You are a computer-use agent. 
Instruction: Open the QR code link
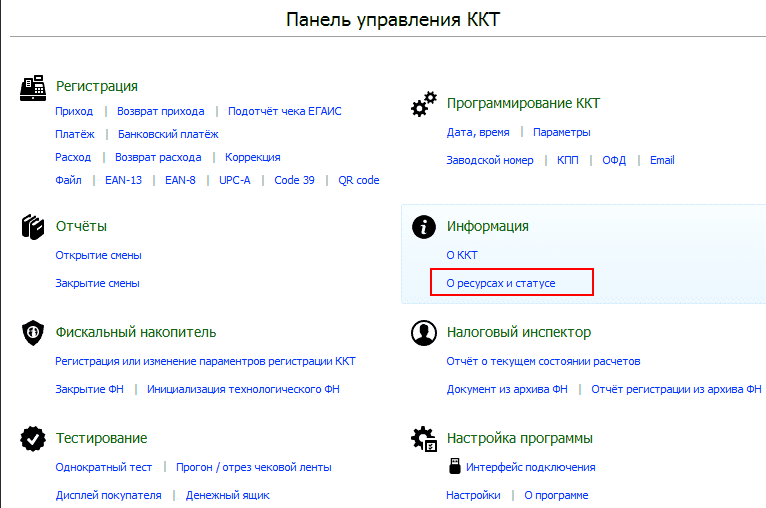pyautogui.click(x=359, y=180)
